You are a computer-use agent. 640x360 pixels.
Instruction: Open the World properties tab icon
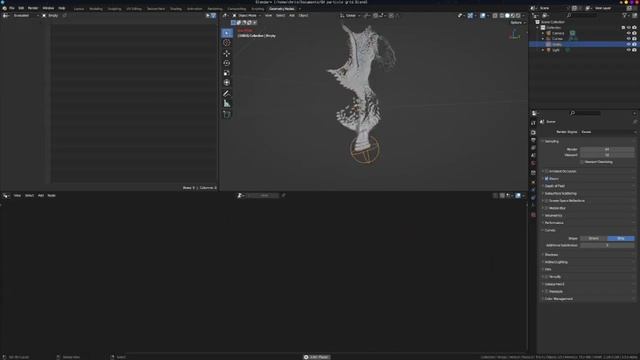[533, 163]
